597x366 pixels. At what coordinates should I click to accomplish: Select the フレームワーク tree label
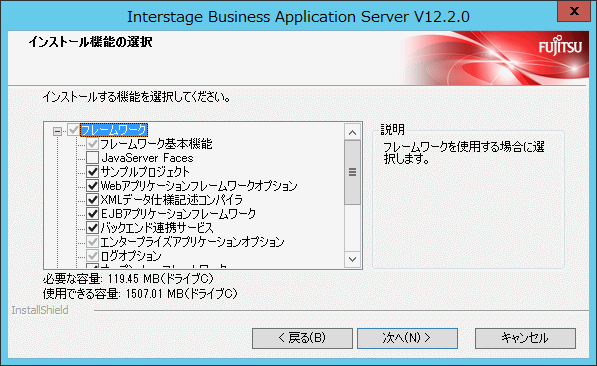click(x=114, y=130)
